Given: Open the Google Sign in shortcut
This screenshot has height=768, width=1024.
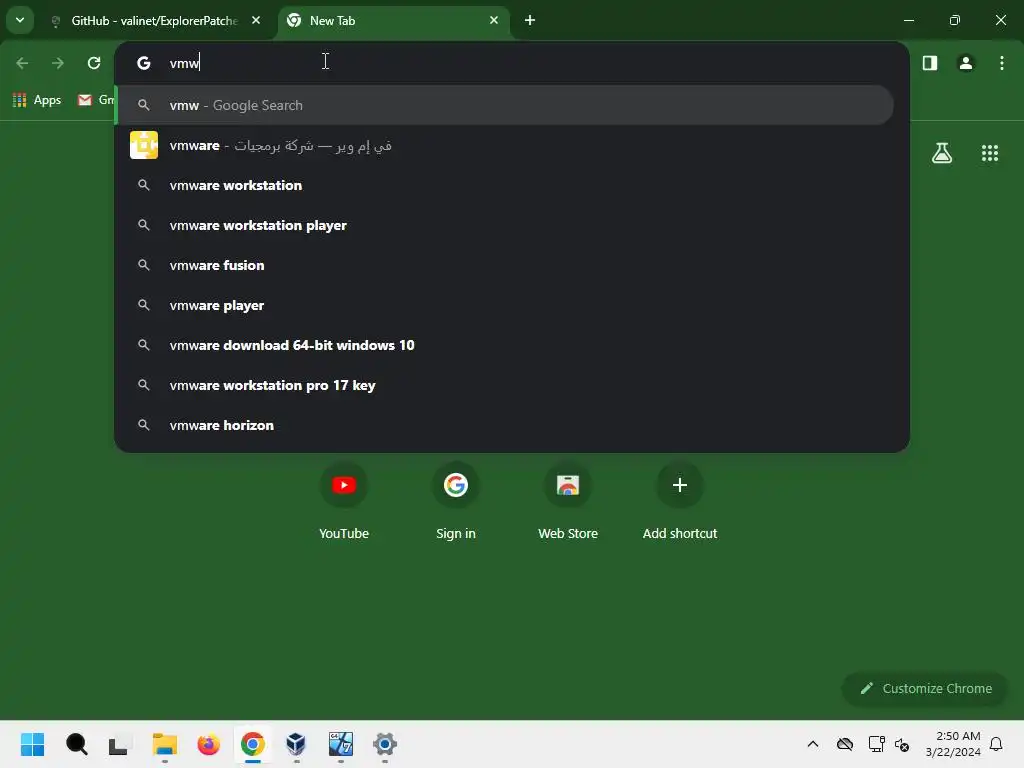Looking at the screenshot, I should (456, 502).
